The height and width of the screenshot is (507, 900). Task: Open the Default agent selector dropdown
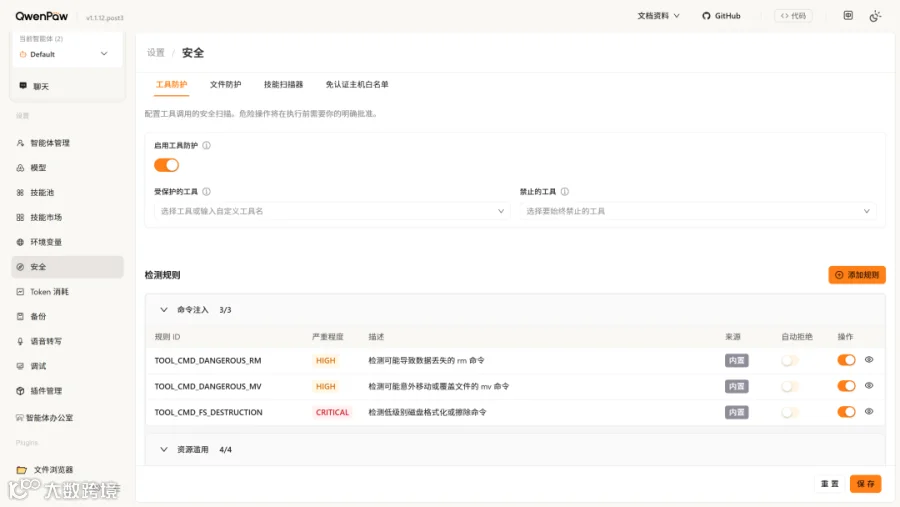[67, 54]
